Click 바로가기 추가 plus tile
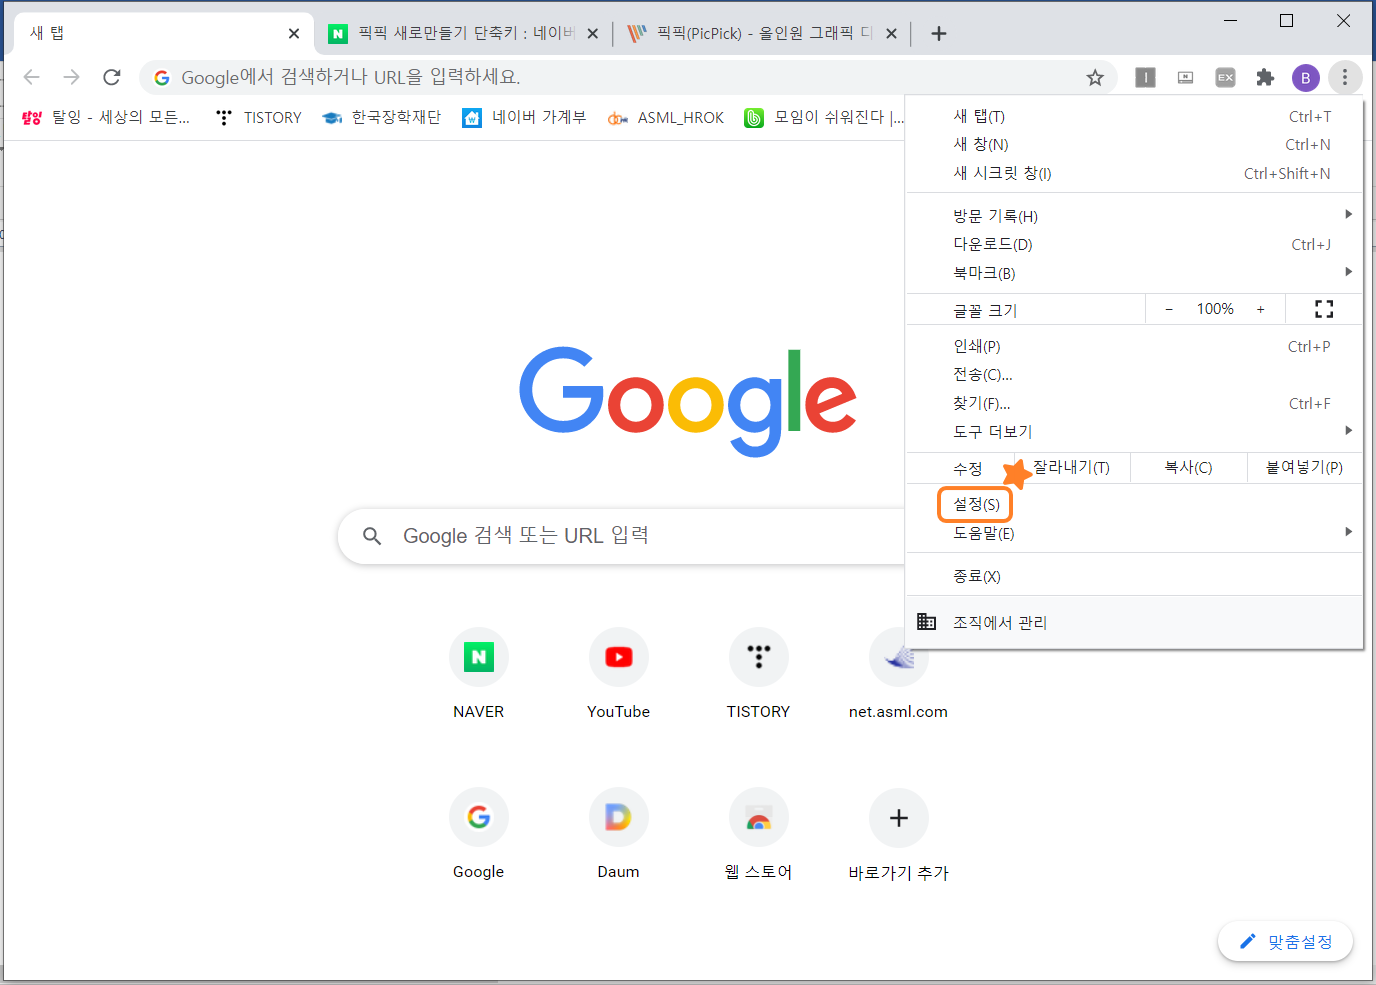The image size is (1376, 985). (x=899, y=833)
